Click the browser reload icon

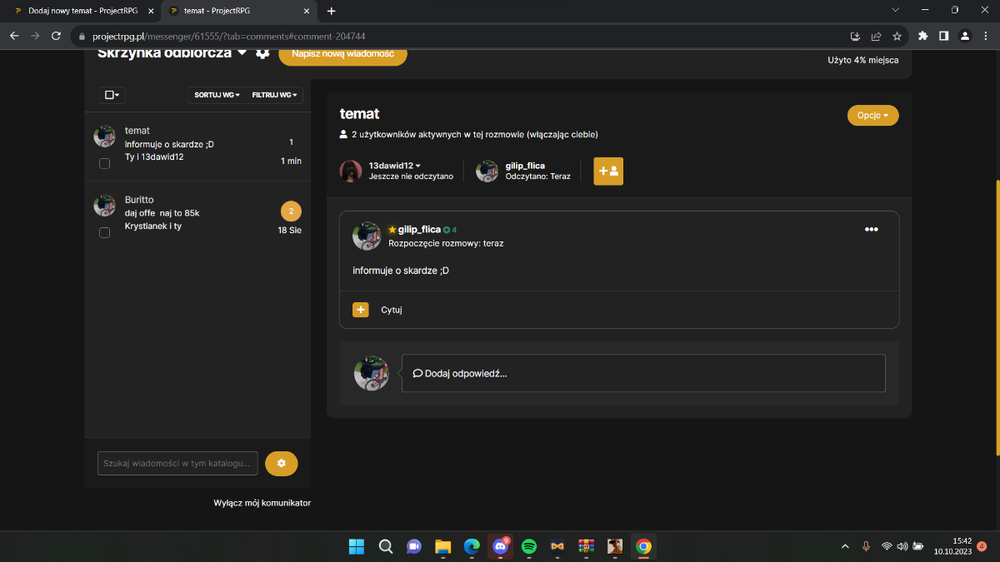(56, 36)
